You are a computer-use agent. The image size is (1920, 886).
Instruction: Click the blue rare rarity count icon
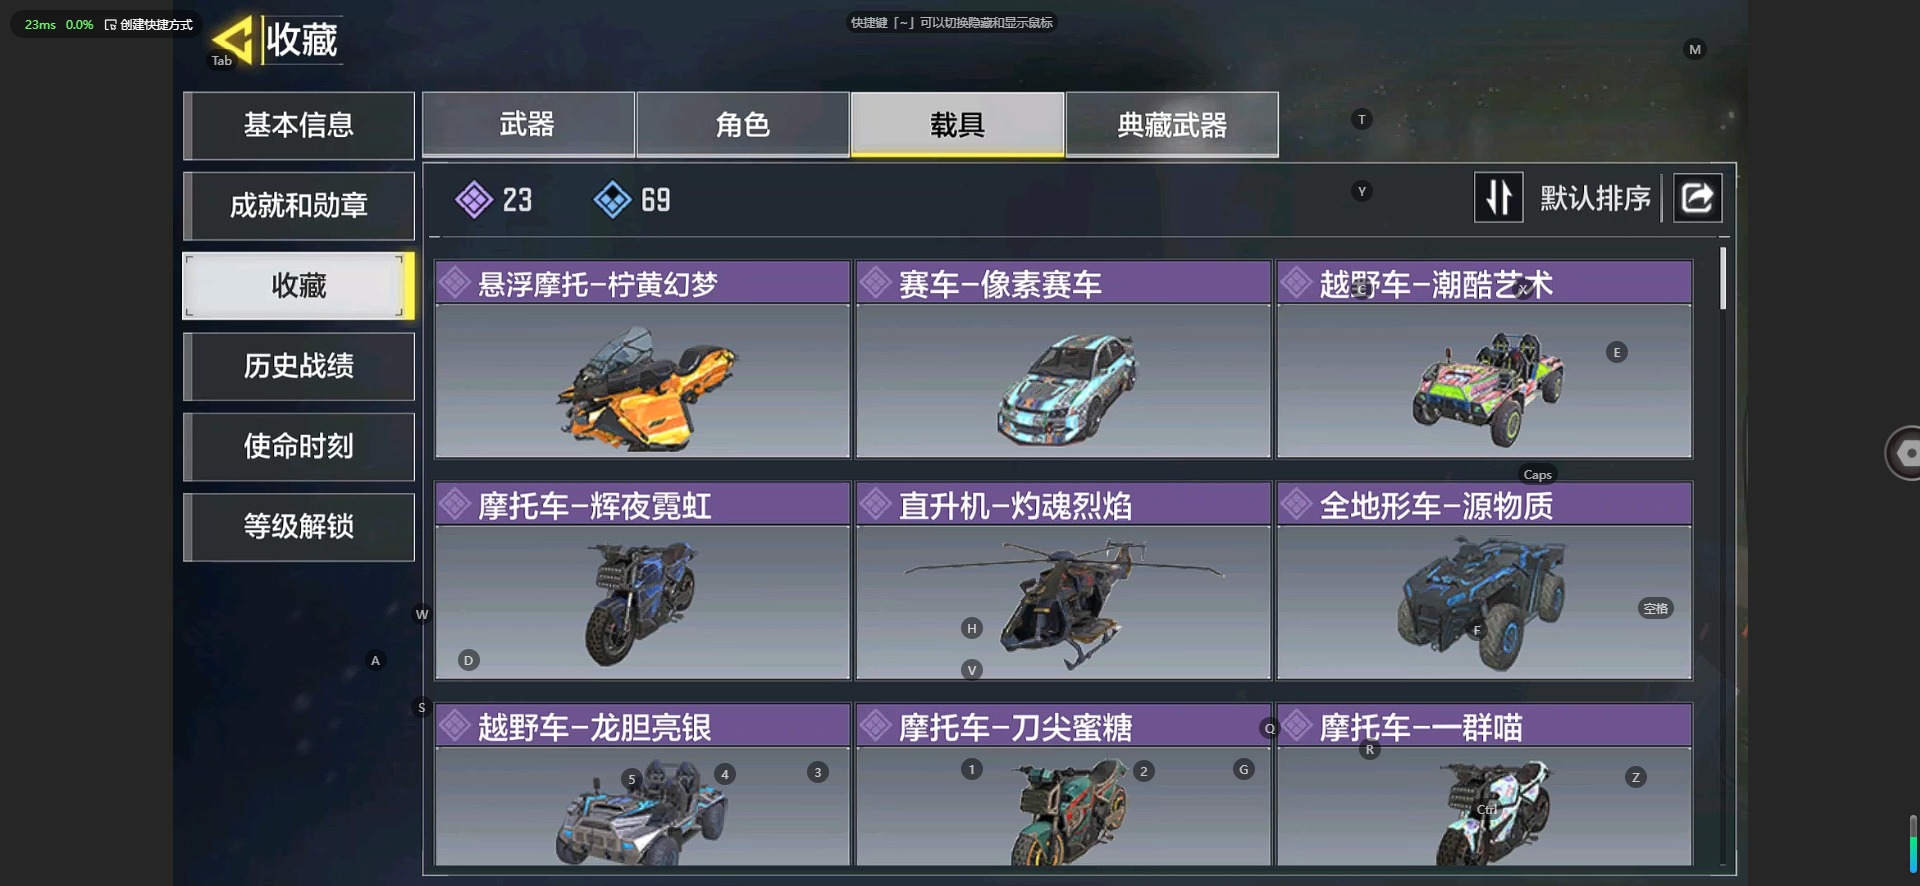[x=612, y=200]
